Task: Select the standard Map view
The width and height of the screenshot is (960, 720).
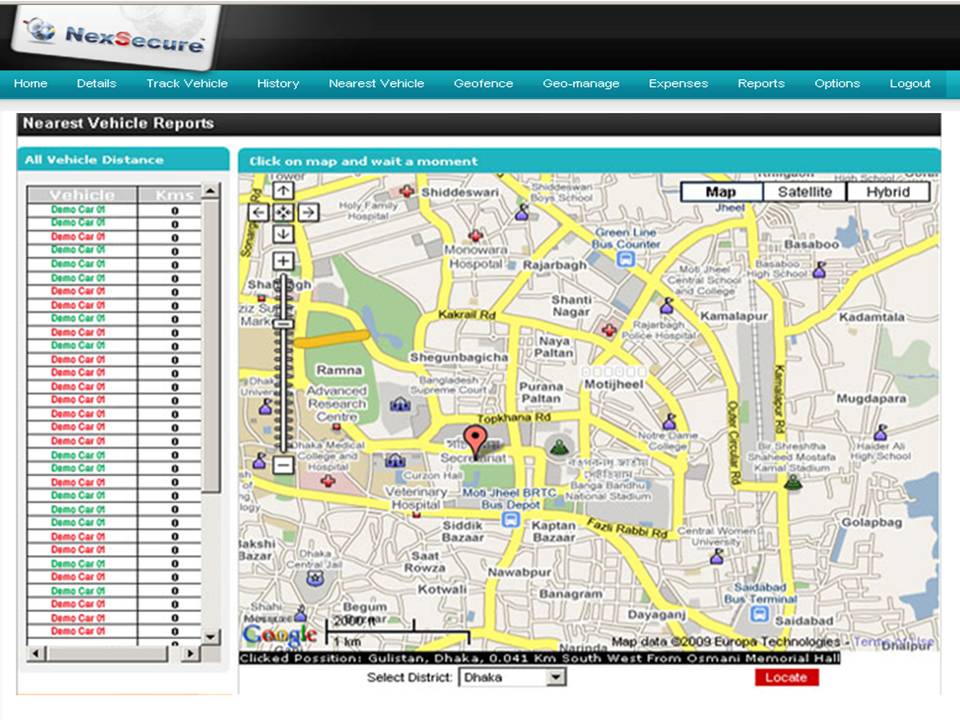Action: [x=721, y=192]
